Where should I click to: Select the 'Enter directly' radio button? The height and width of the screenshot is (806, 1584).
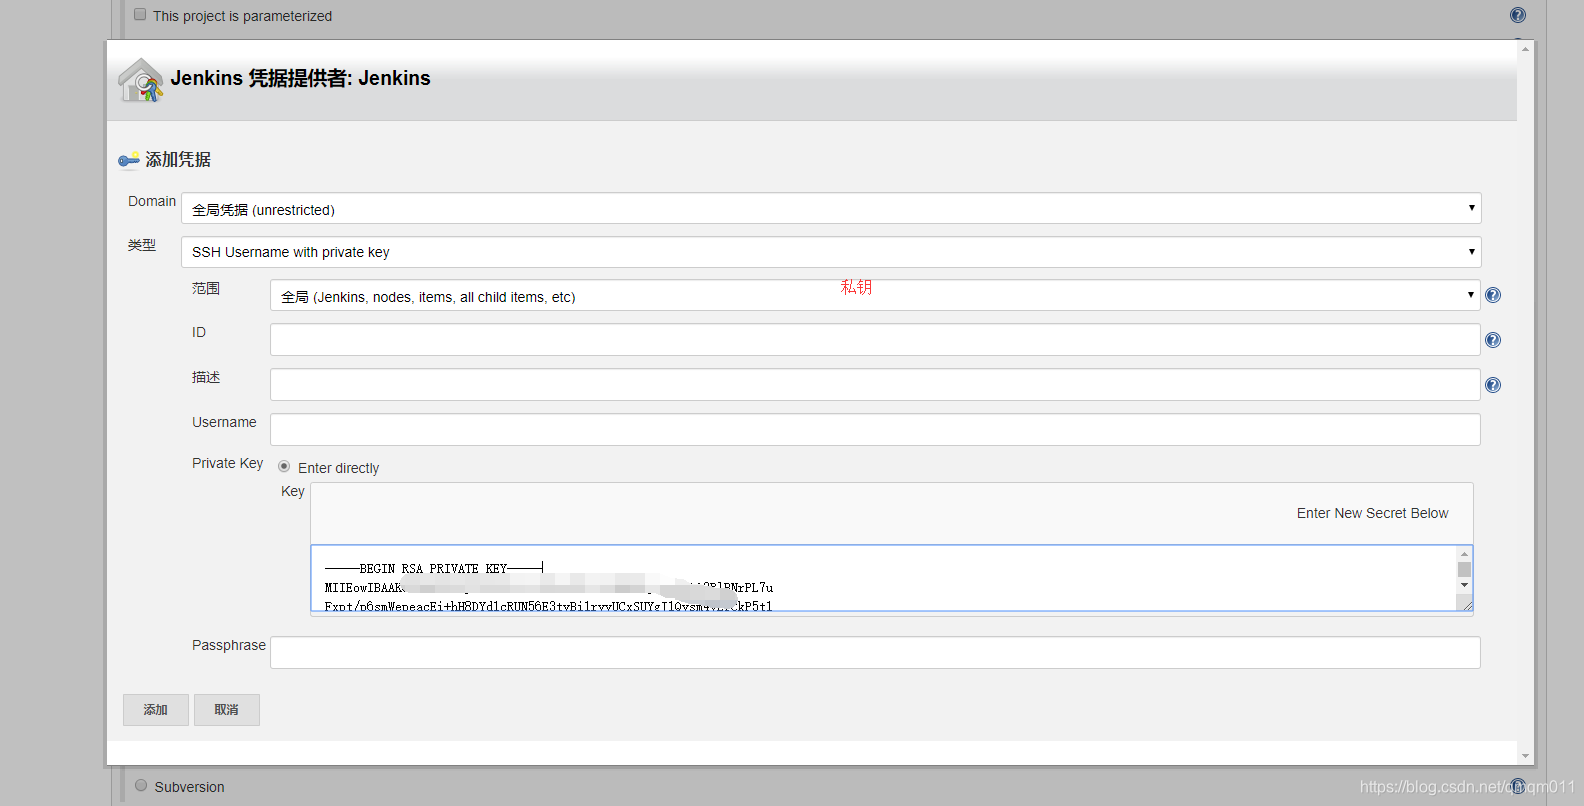(x=284, y=466)
